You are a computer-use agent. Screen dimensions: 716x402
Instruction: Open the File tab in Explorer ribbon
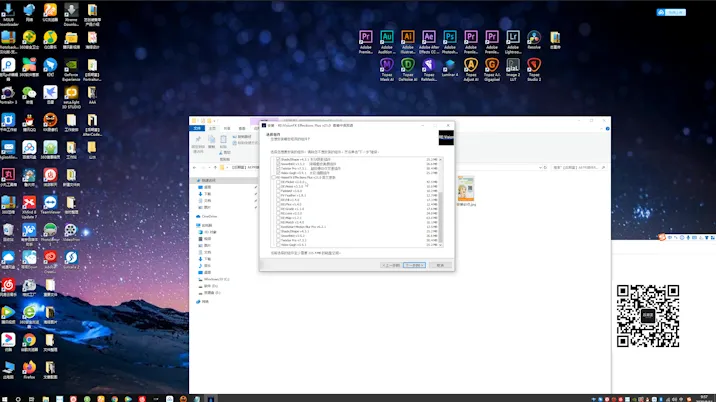pos(198,129)
